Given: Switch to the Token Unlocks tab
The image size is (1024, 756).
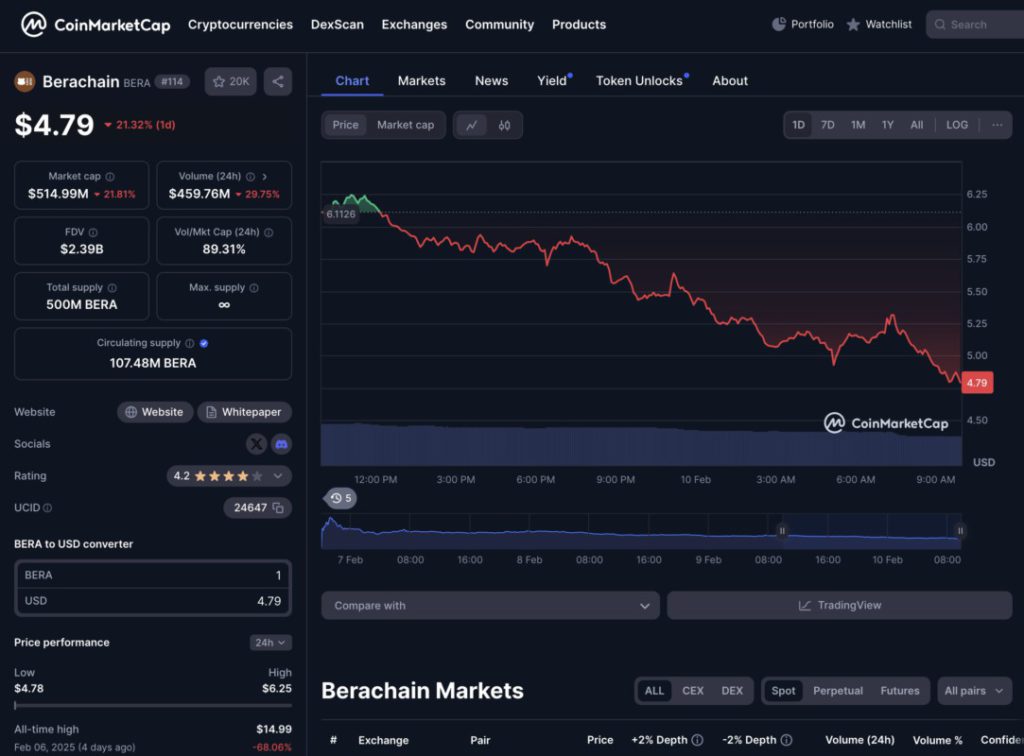Looking at the screenshot, I should tap(639, 81).
